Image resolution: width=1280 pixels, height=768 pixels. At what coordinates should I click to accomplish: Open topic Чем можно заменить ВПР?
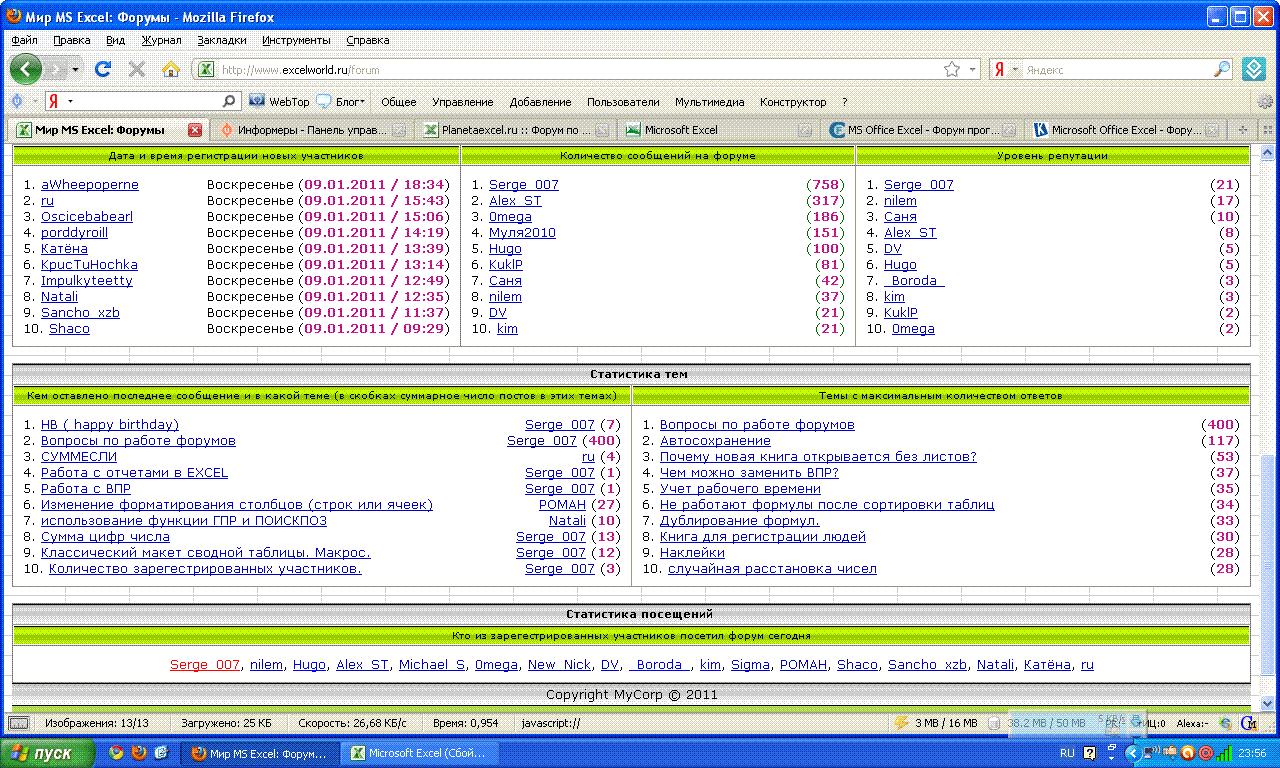[x=749, y=473]
